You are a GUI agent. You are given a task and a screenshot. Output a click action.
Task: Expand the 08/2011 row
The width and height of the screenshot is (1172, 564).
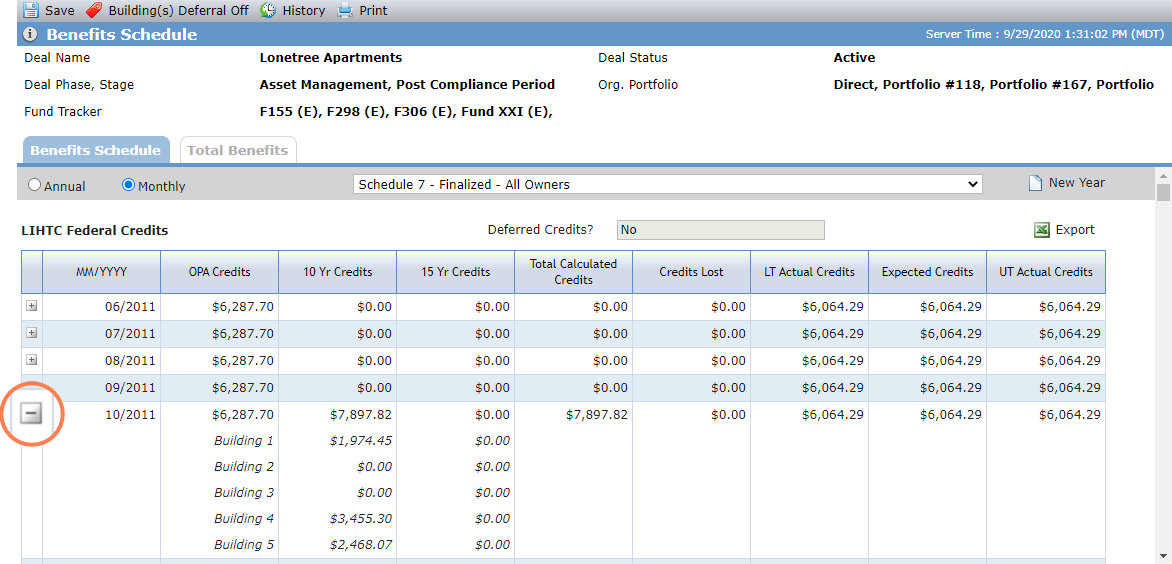tap(31, 360)
